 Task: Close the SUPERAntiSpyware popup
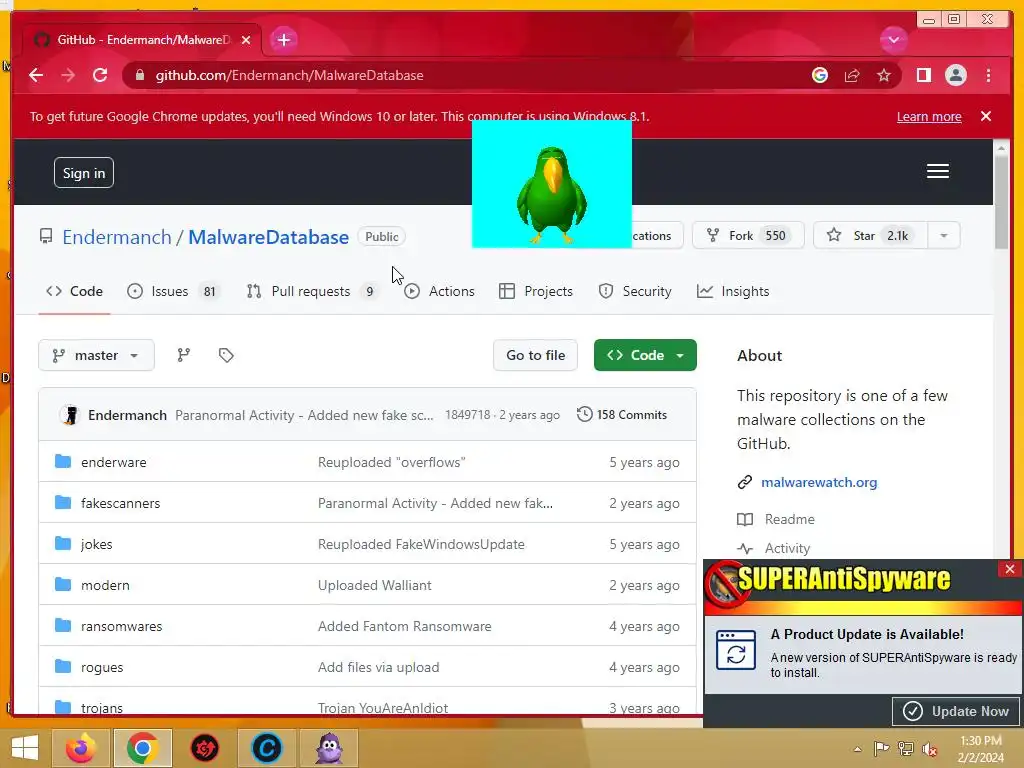tap(1010, 569)
